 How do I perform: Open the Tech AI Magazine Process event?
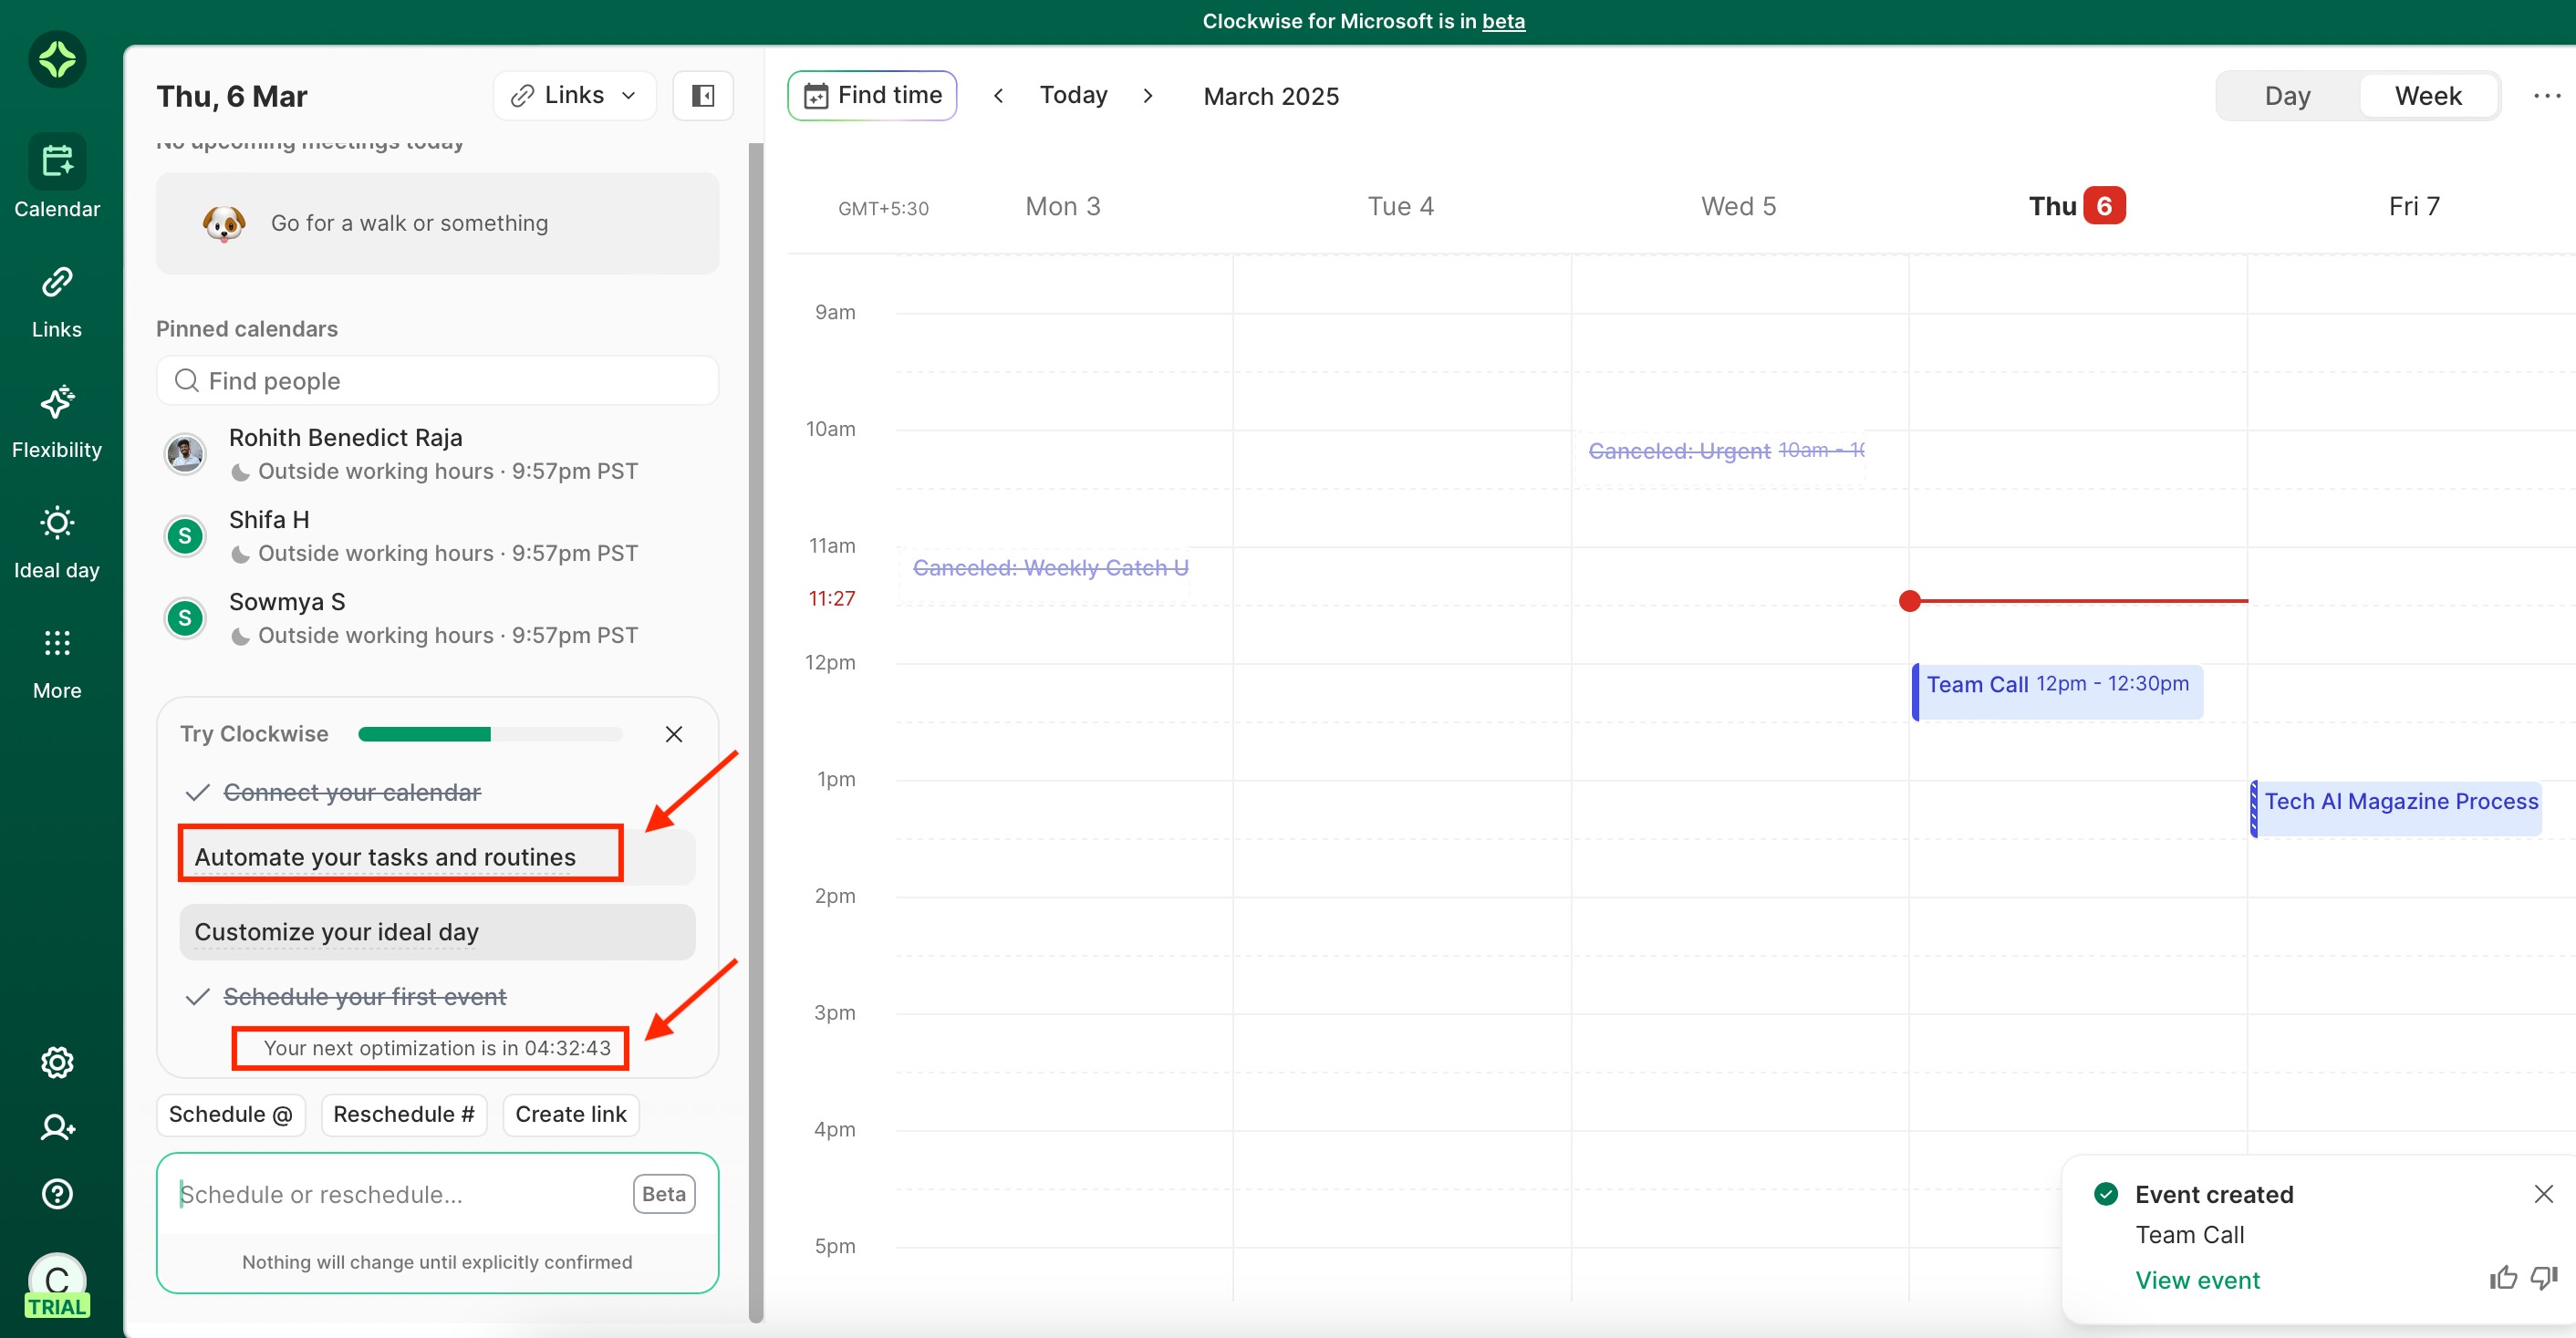(x=2396, y=808)
